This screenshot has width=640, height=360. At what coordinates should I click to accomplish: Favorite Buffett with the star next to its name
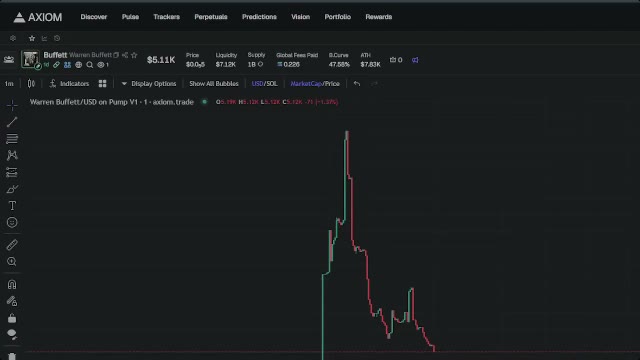134,55
